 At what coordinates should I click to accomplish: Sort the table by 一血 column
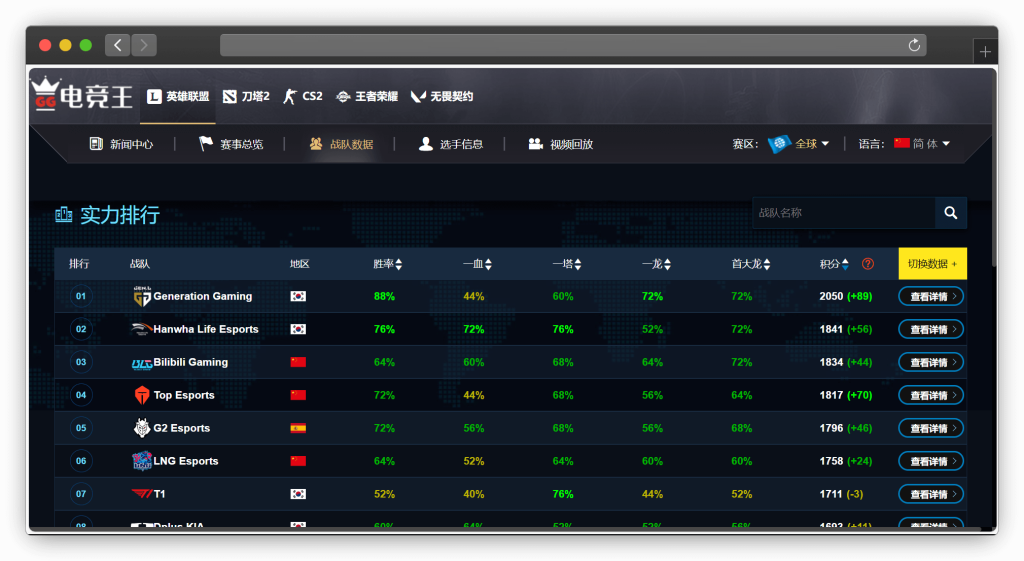click(477, 264)
